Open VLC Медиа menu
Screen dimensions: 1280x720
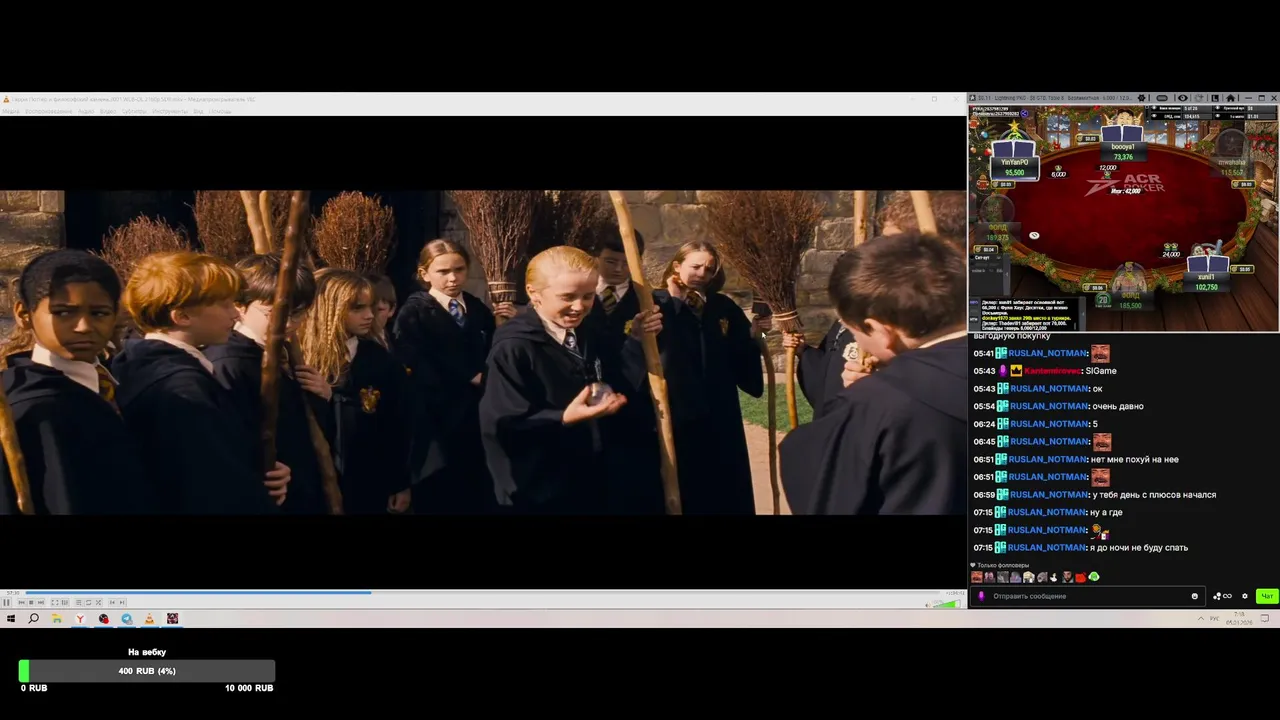(x=10, y=111)
